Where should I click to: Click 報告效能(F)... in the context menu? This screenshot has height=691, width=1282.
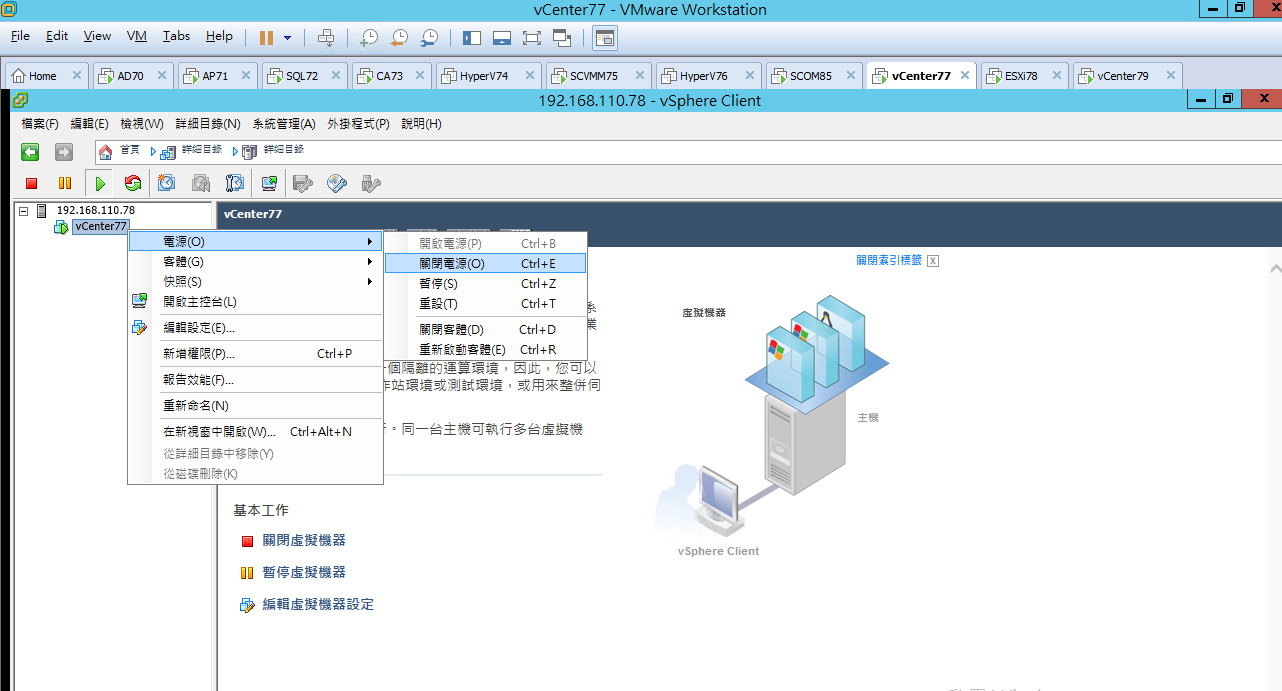coord(256,380)
